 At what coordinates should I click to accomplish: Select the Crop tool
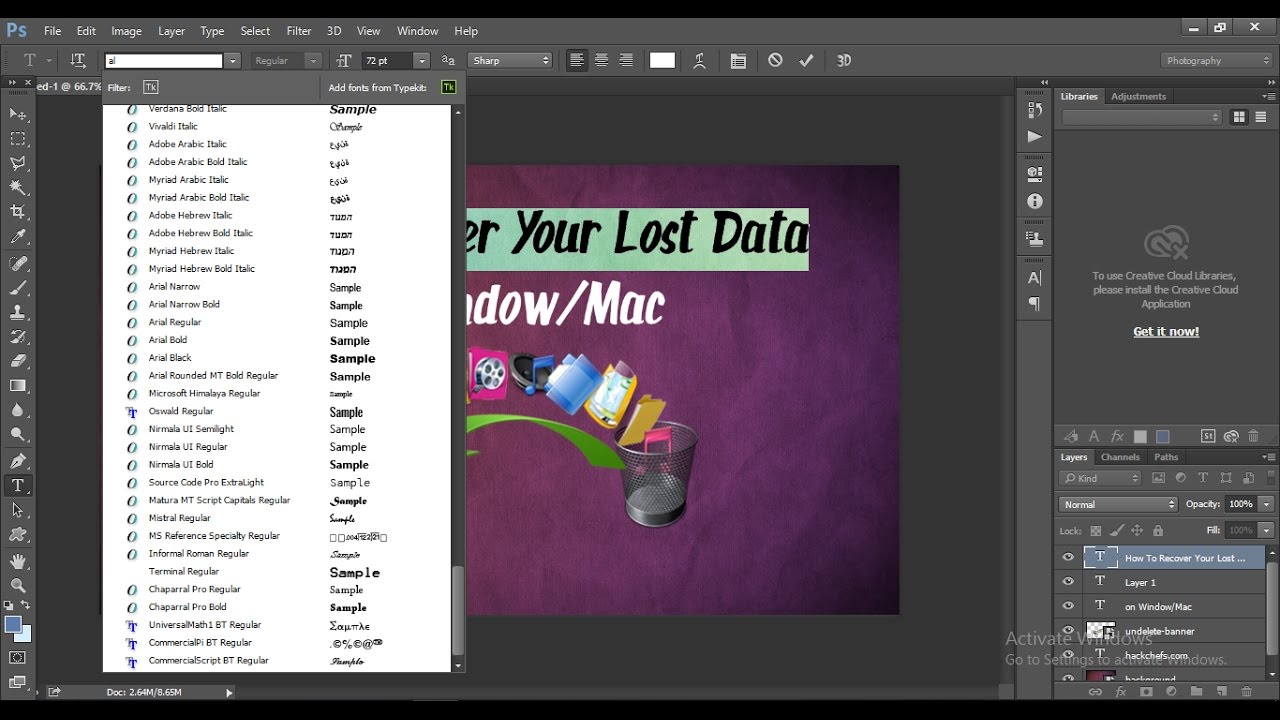[18, 212]
